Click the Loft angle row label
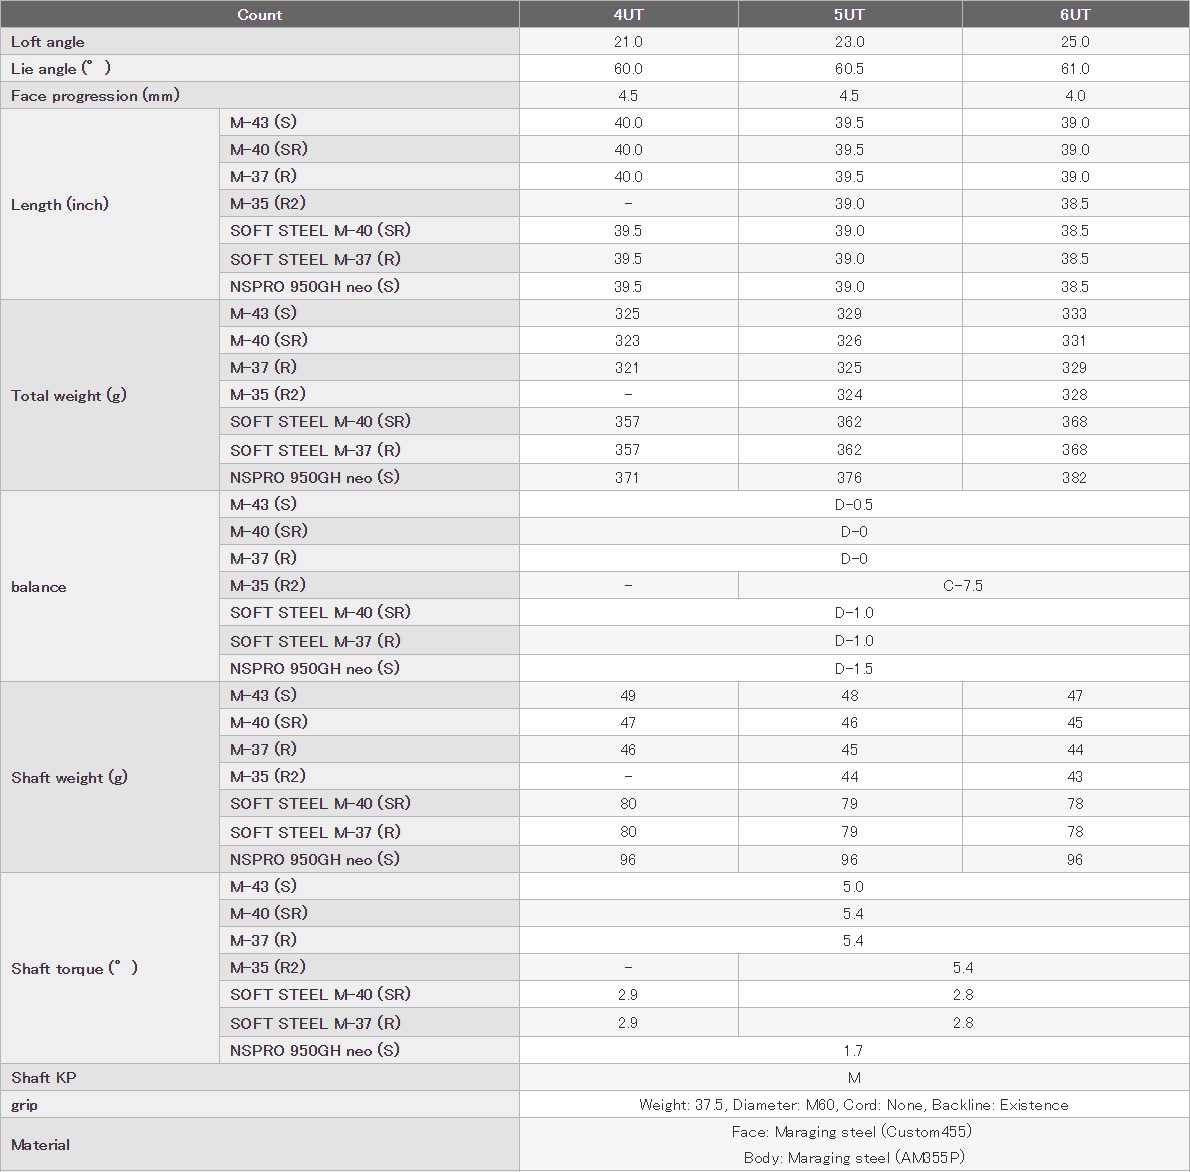 (48, 42)
